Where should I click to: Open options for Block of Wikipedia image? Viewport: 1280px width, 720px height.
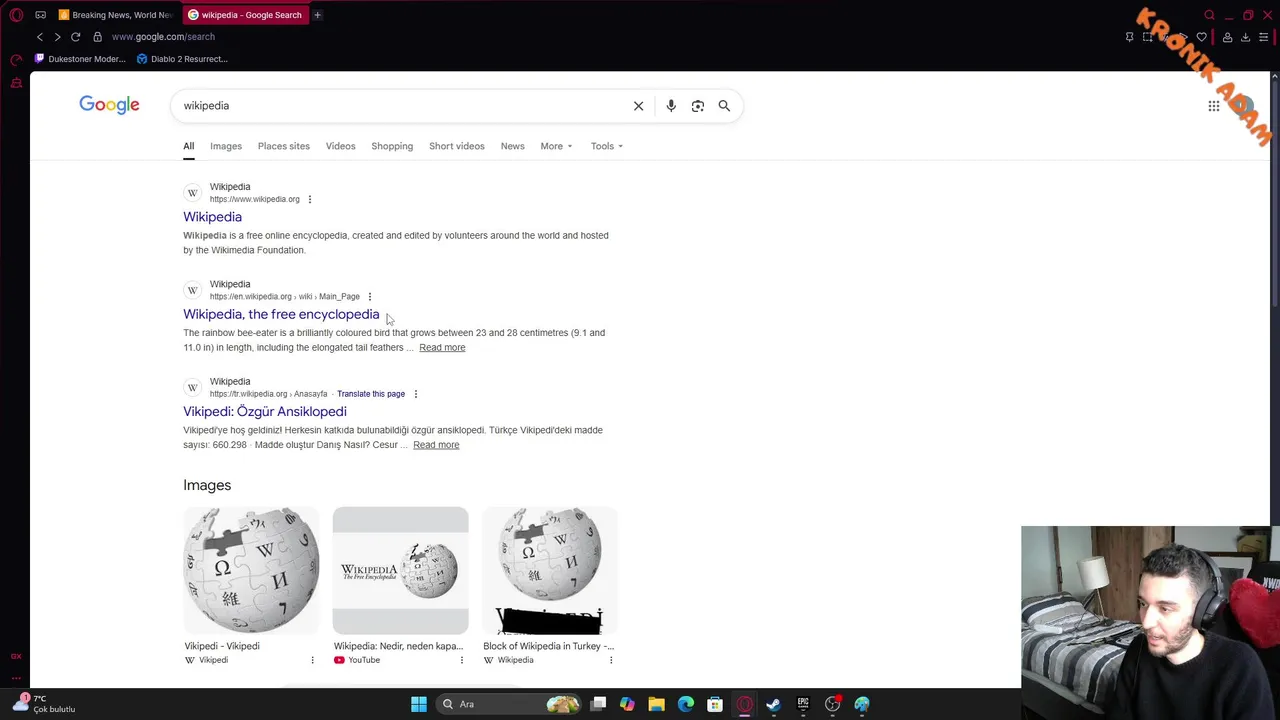click(x=611, y=660)
